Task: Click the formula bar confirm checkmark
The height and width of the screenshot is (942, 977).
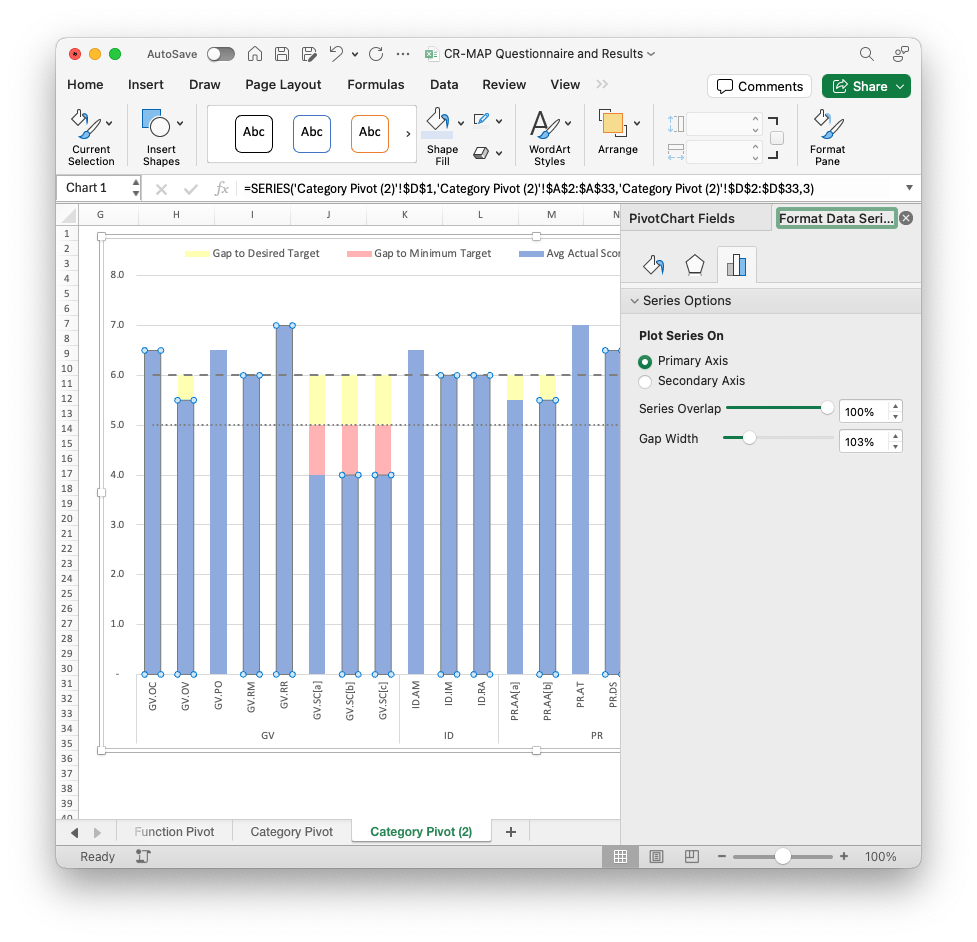Action: [191, 189]
